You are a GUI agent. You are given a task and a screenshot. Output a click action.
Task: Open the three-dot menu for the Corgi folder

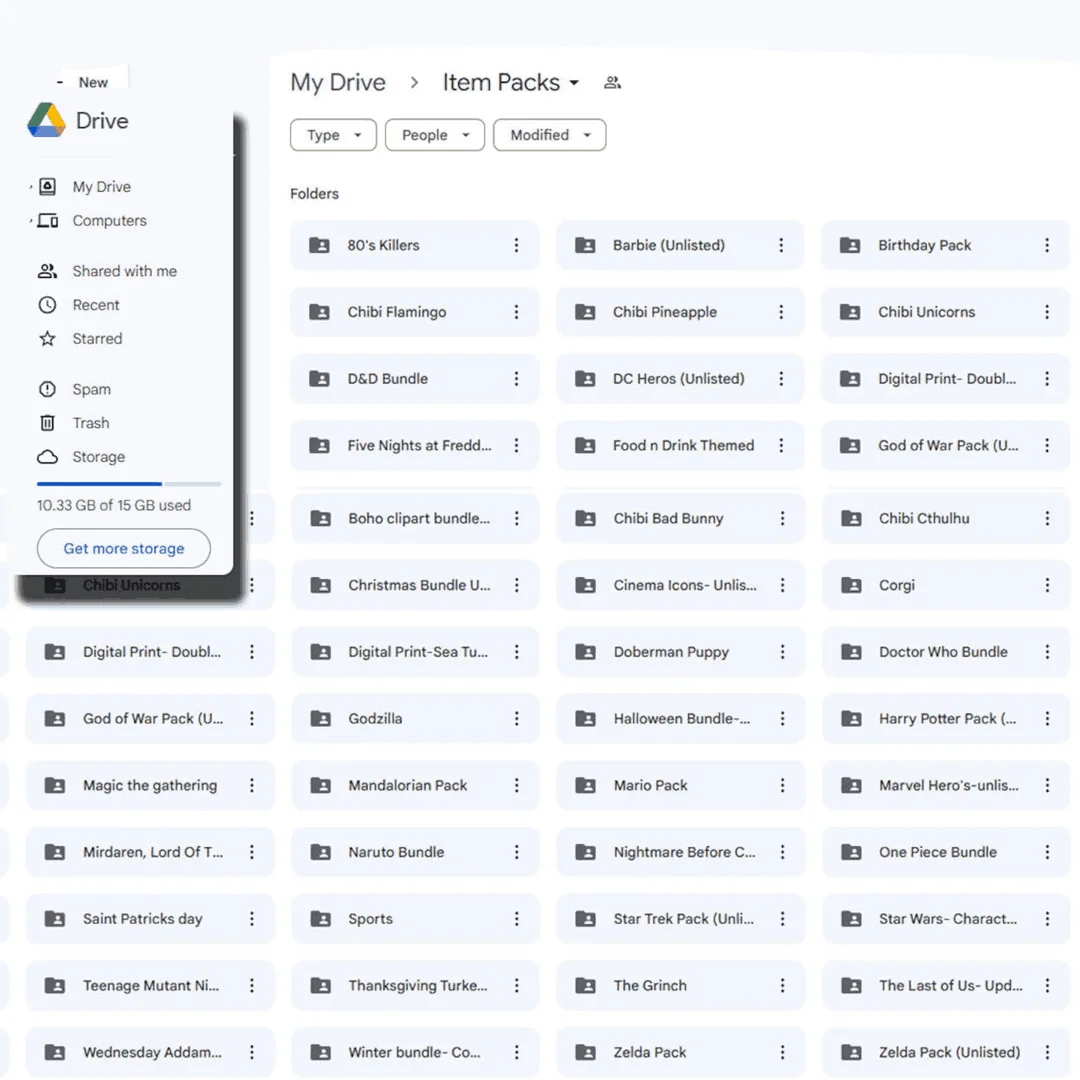pos(1047,585)
